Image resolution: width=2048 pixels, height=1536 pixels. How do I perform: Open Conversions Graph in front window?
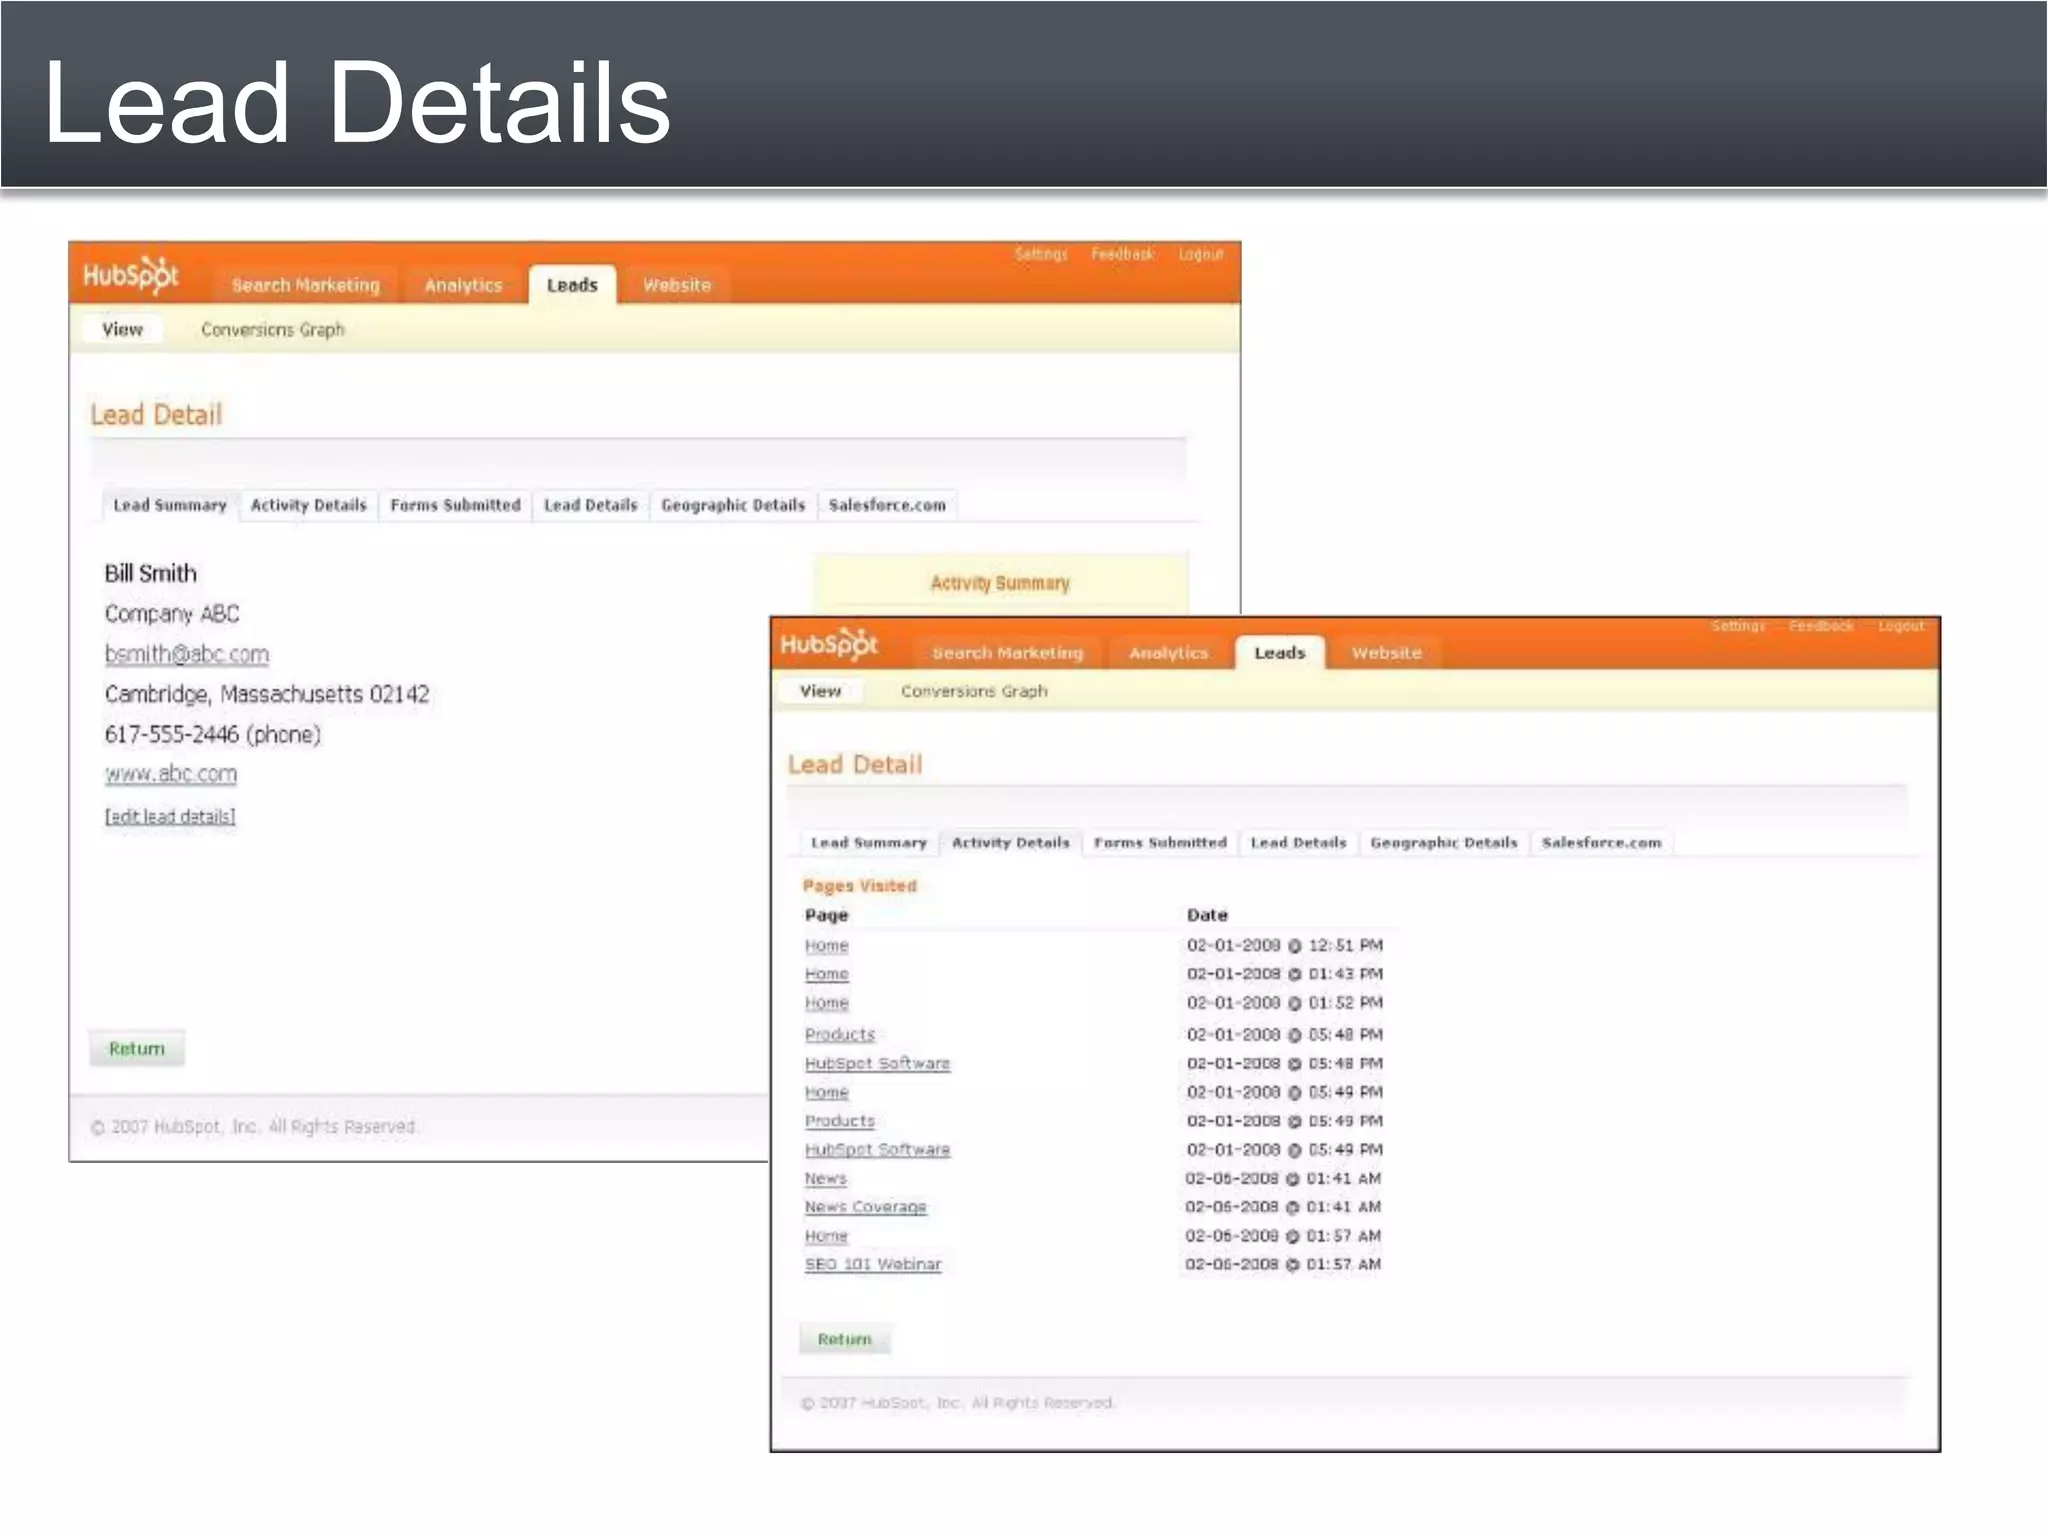pyautogui.click(x=974, y=691)
